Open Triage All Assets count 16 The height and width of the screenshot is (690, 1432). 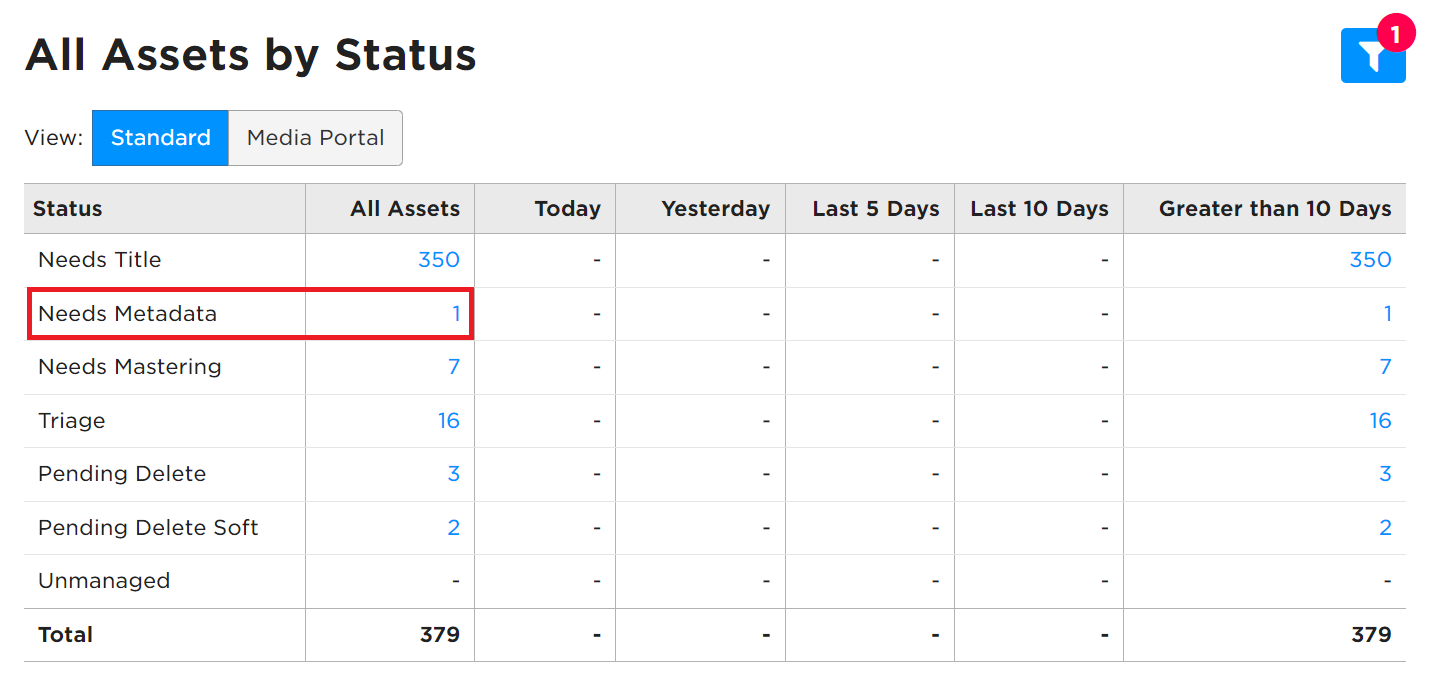pyautogui.click(x=449, y=421)
